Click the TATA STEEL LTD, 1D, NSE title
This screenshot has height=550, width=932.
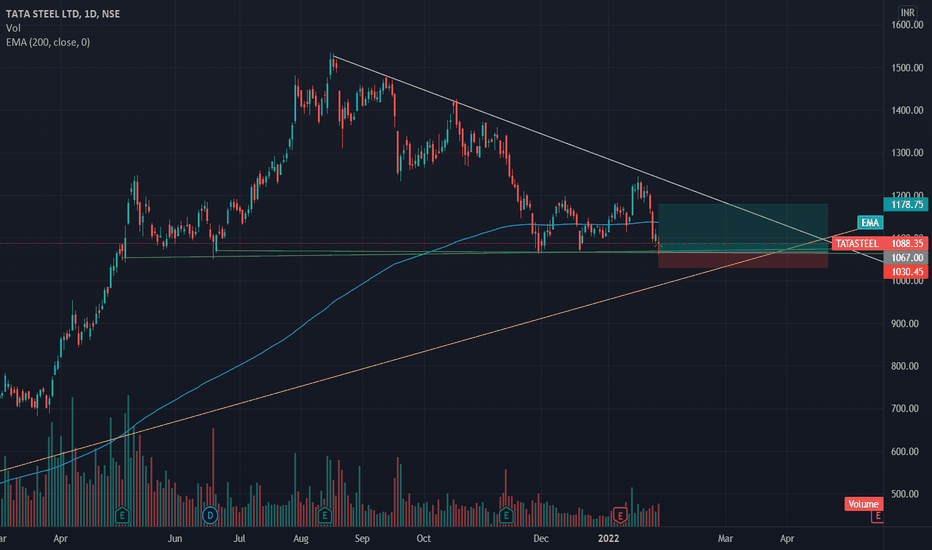coord(62,14)
